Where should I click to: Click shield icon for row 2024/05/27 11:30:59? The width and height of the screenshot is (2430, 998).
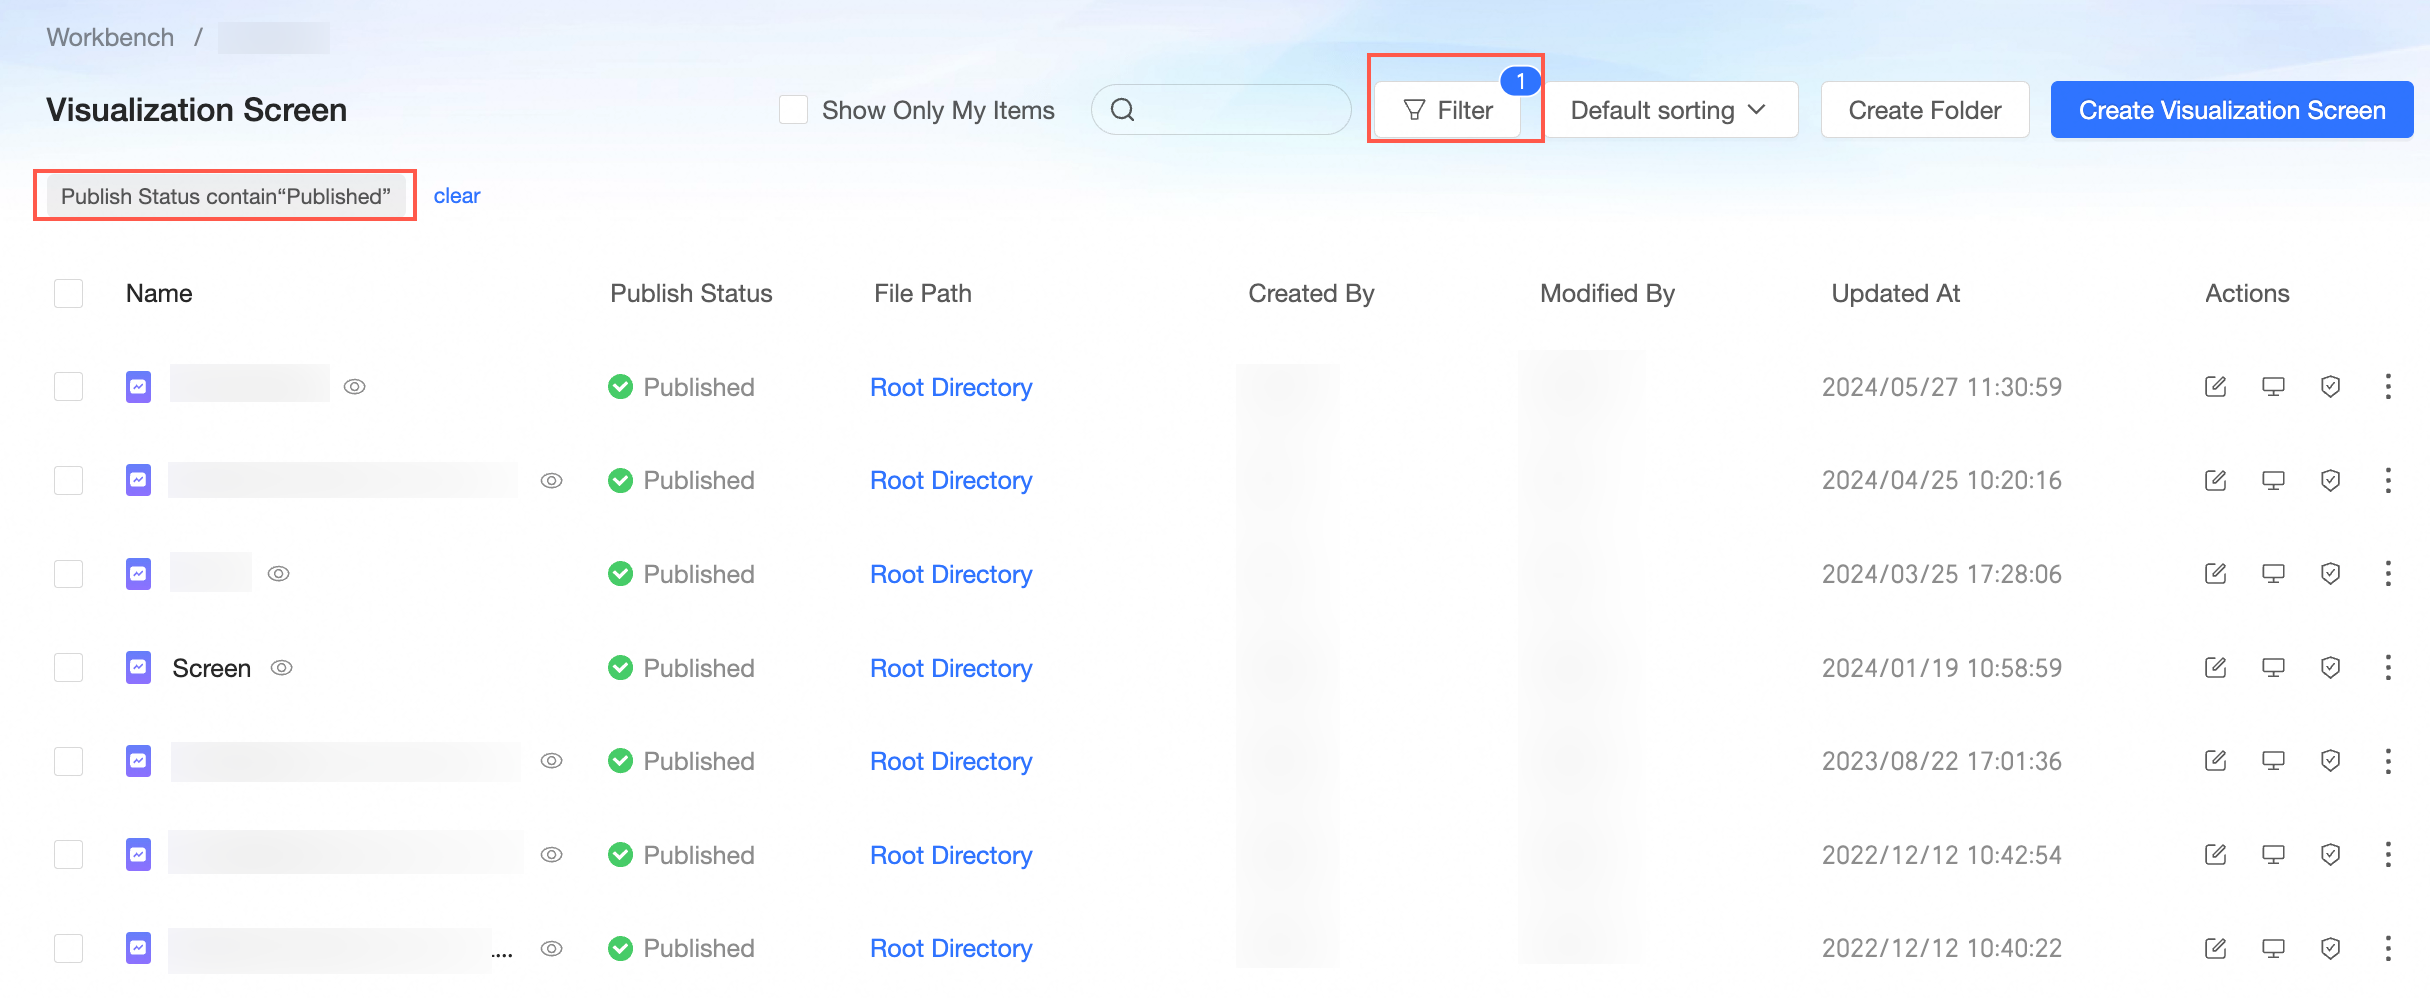point(2330,387)
